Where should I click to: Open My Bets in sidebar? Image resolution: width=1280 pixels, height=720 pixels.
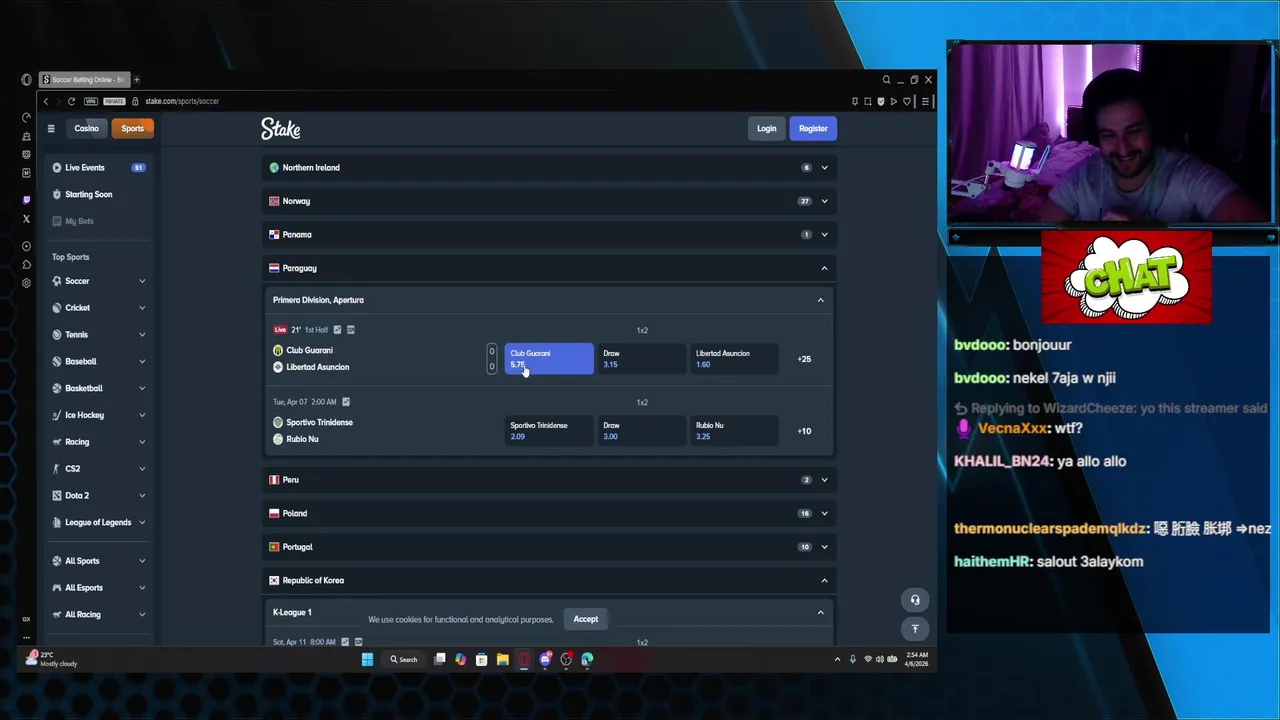point(99,221)
